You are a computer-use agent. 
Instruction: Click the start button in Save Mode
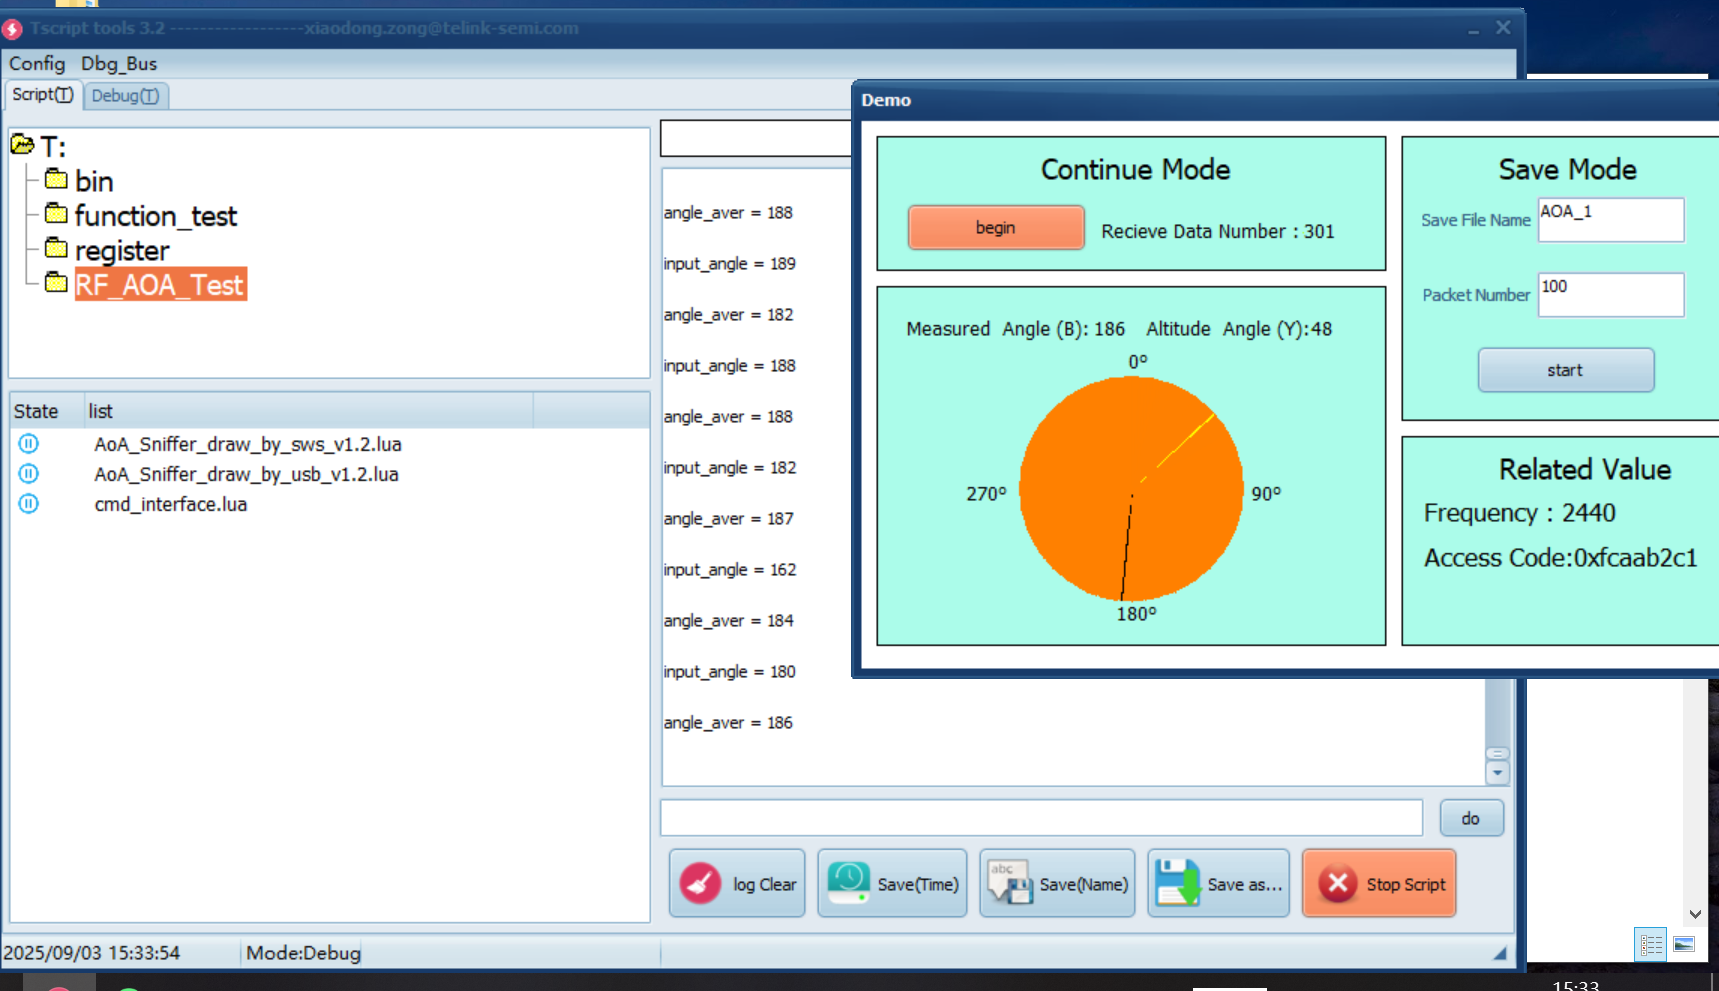(1565, 370)
